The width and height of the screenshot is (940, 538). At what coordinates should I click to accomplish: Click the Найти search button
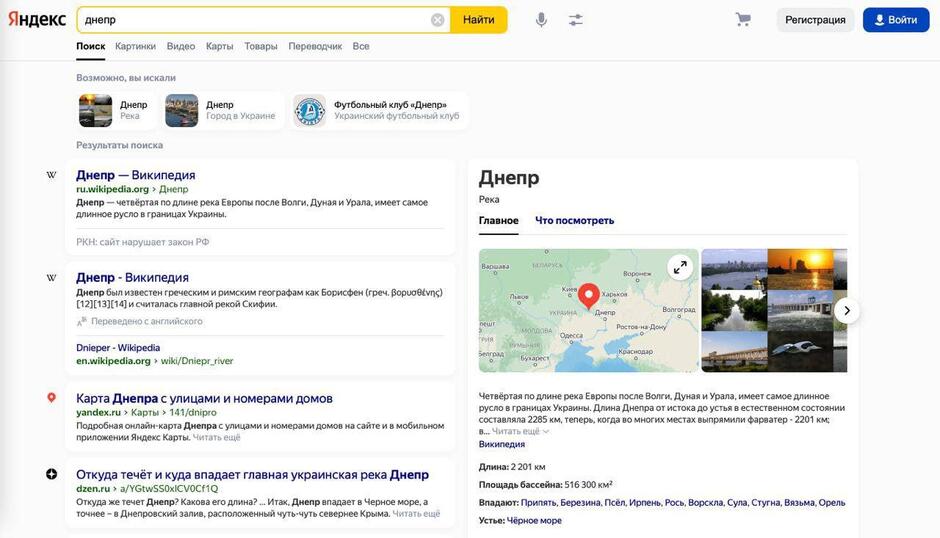tap(478, 20)
